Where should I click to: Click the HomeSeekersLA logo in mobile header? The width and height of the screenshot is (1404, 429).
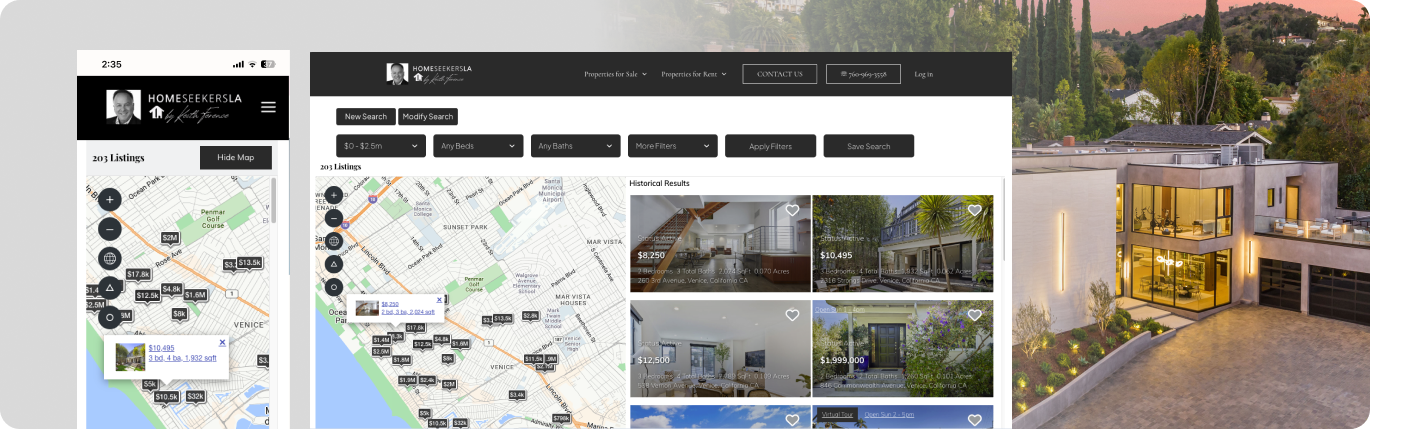[175, 107]
